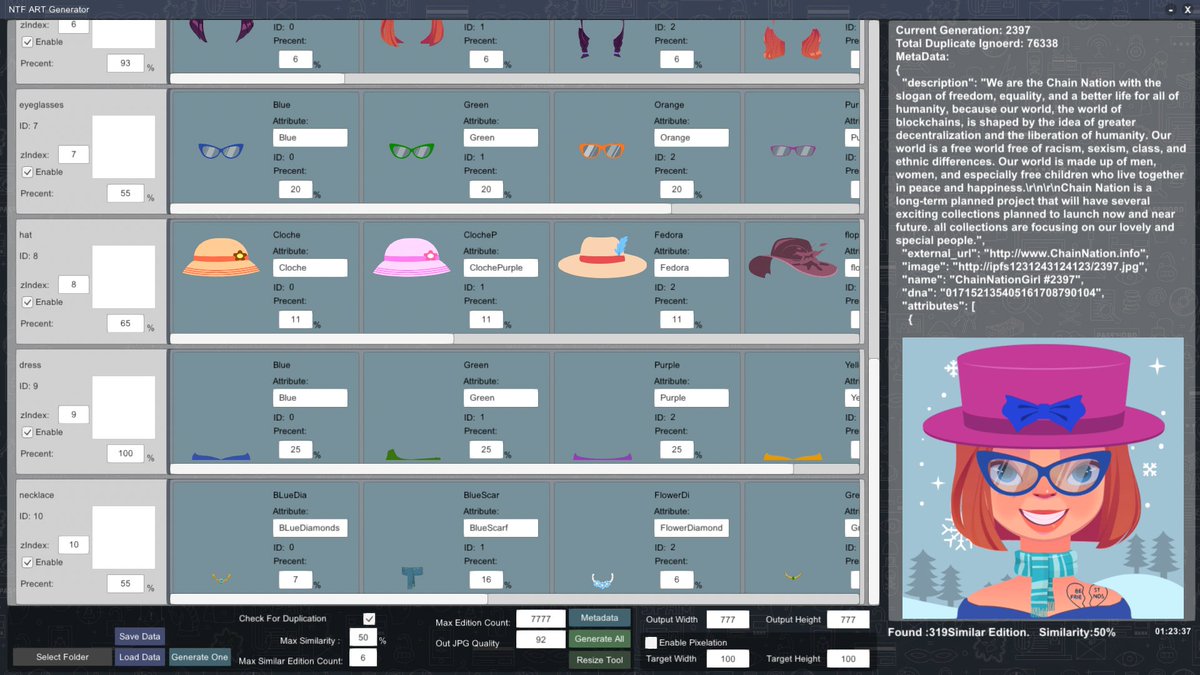Image resolution: width=1200 pixels, height=675 pixels.
Task: Click the Target Width field
Action: click(727, 659)
